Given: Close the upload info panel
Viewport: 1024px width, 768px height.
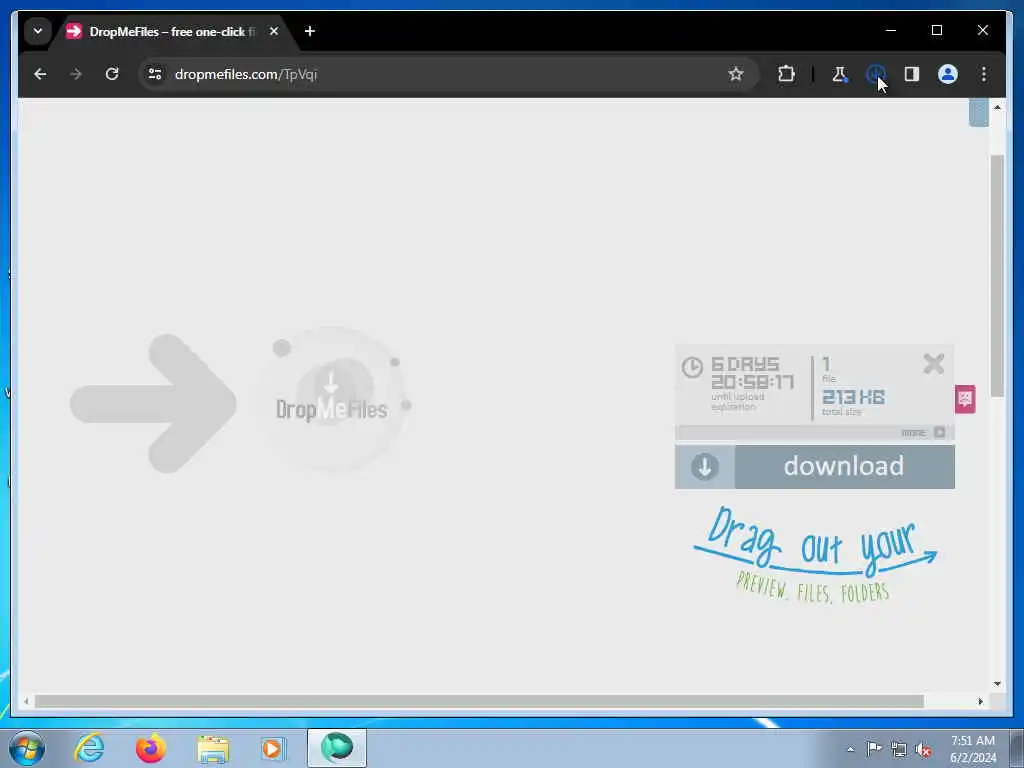Looking at the screenshot, I should (x=934, y=364).
